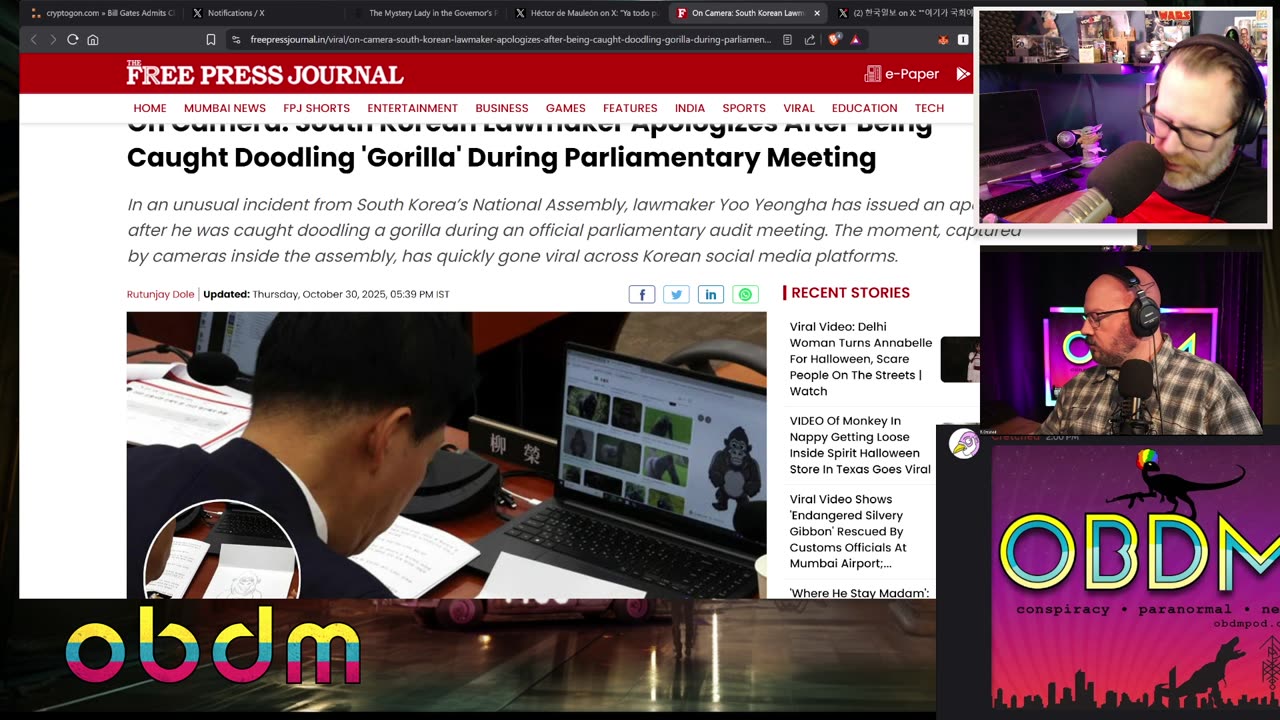Open the Brave Shields lion icon
The width and height of the screenshot is (1280, 720).
pos(834,40)
